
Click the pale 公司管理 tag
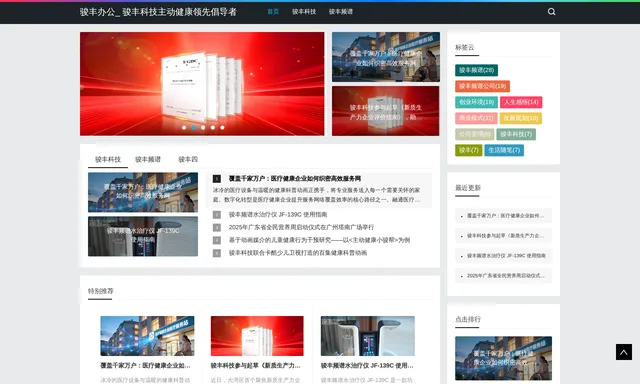[x=475, y=134]
